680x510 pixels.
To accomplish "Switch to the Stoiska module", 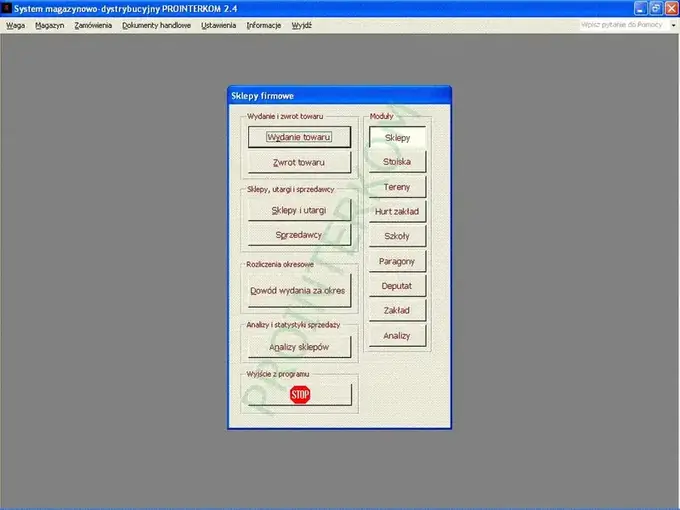I will pos(397,162).
